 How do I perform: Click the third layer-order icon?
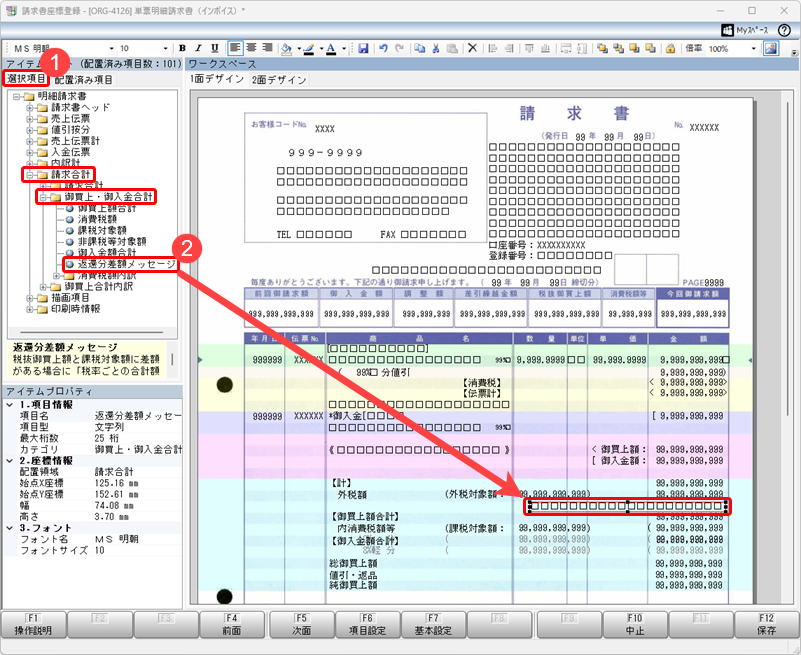pyautogui.click(x=634, y=49)
